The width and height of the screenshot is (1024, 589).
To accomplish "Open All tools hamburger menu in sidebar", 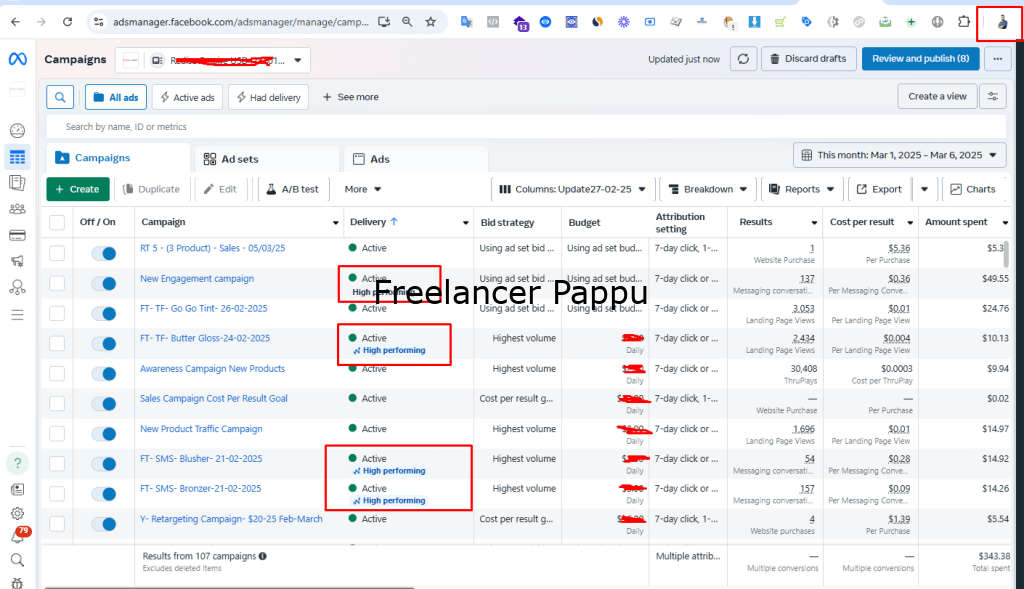I will pyautogui.click(x=18, y=315).
